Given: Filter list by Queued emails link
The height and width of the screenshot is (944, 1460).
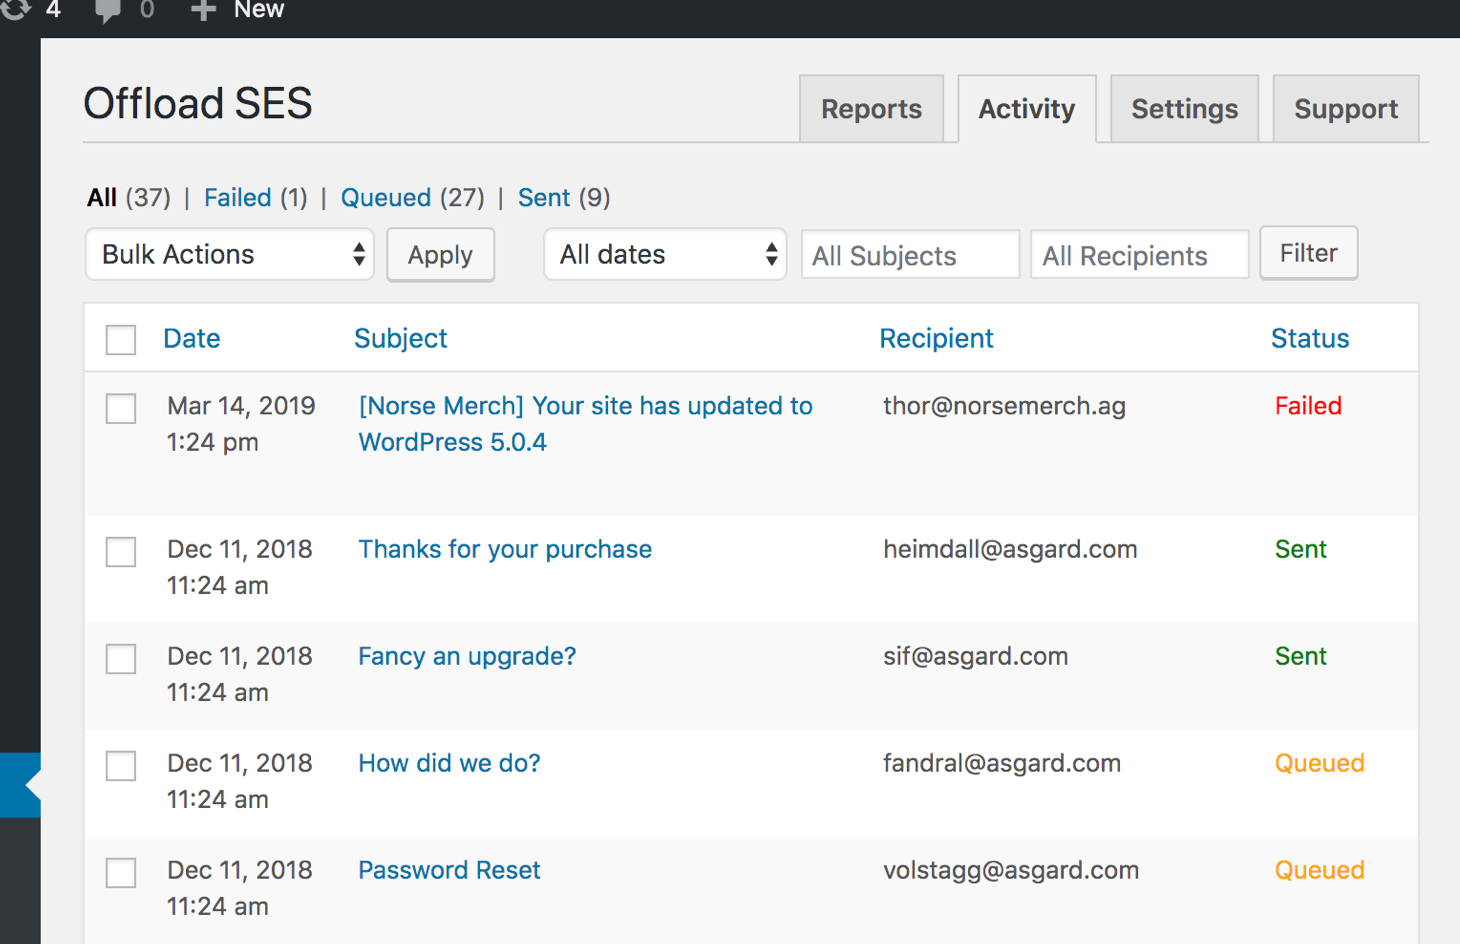Looking at the screenshot, I should [386, 198].
